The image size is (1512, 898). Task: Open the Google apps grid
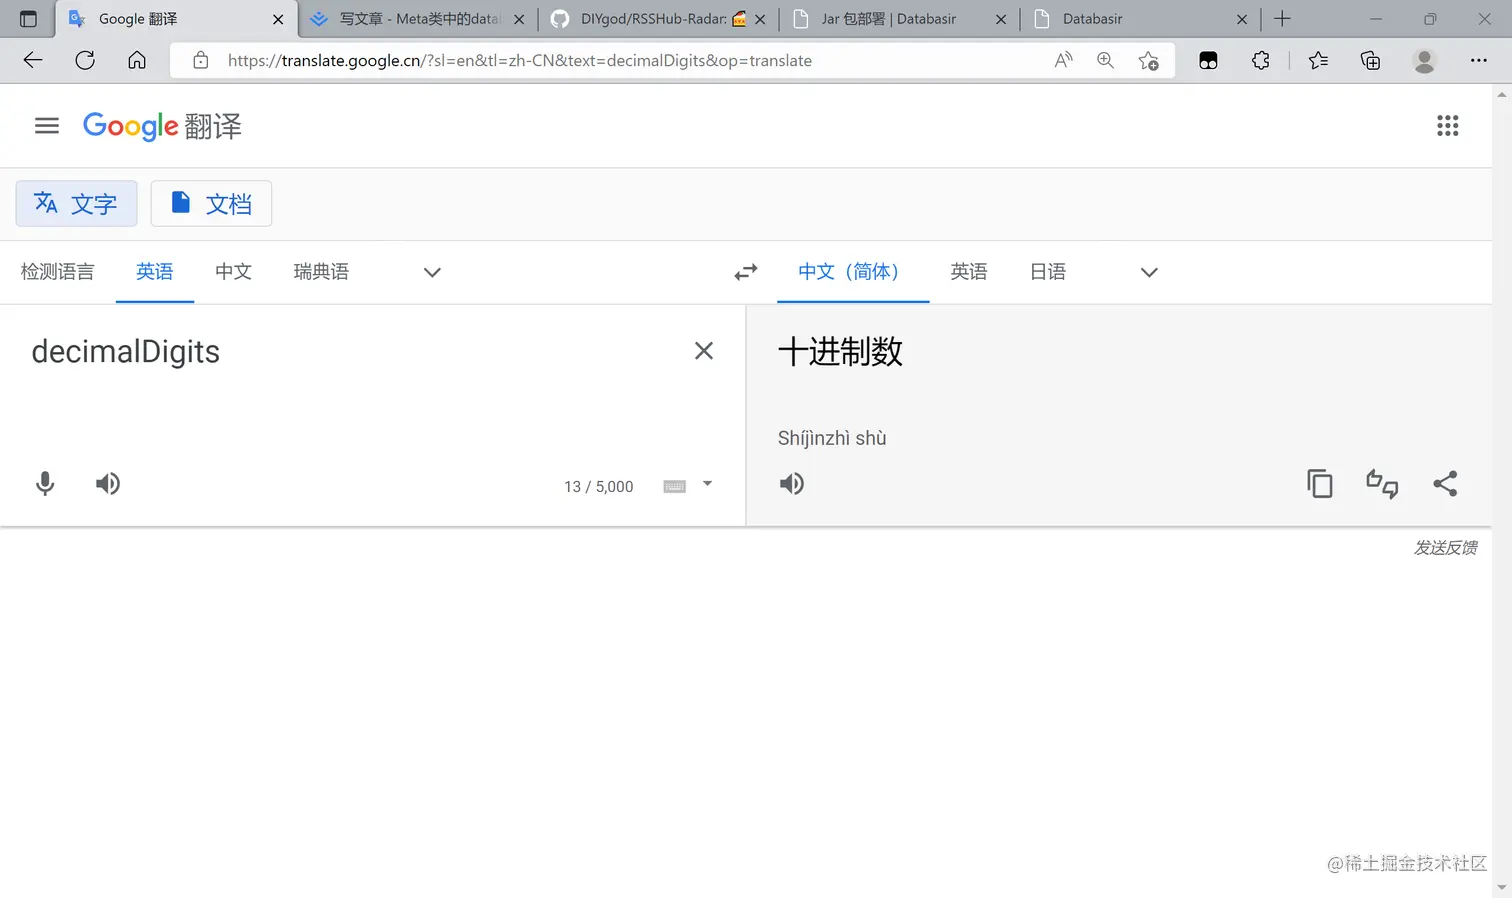tap(1447, 126)
